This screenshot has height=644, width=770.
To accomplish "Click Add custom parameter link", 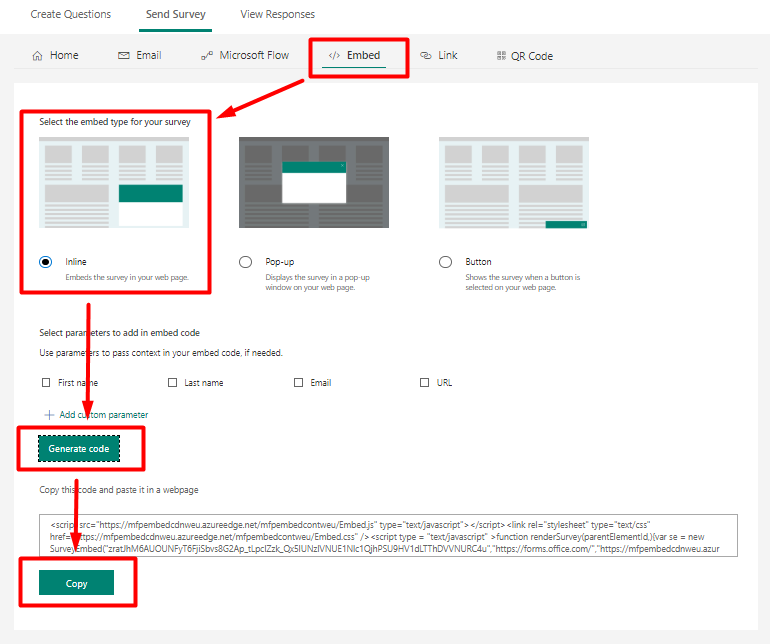I will (x=104, y=415).
